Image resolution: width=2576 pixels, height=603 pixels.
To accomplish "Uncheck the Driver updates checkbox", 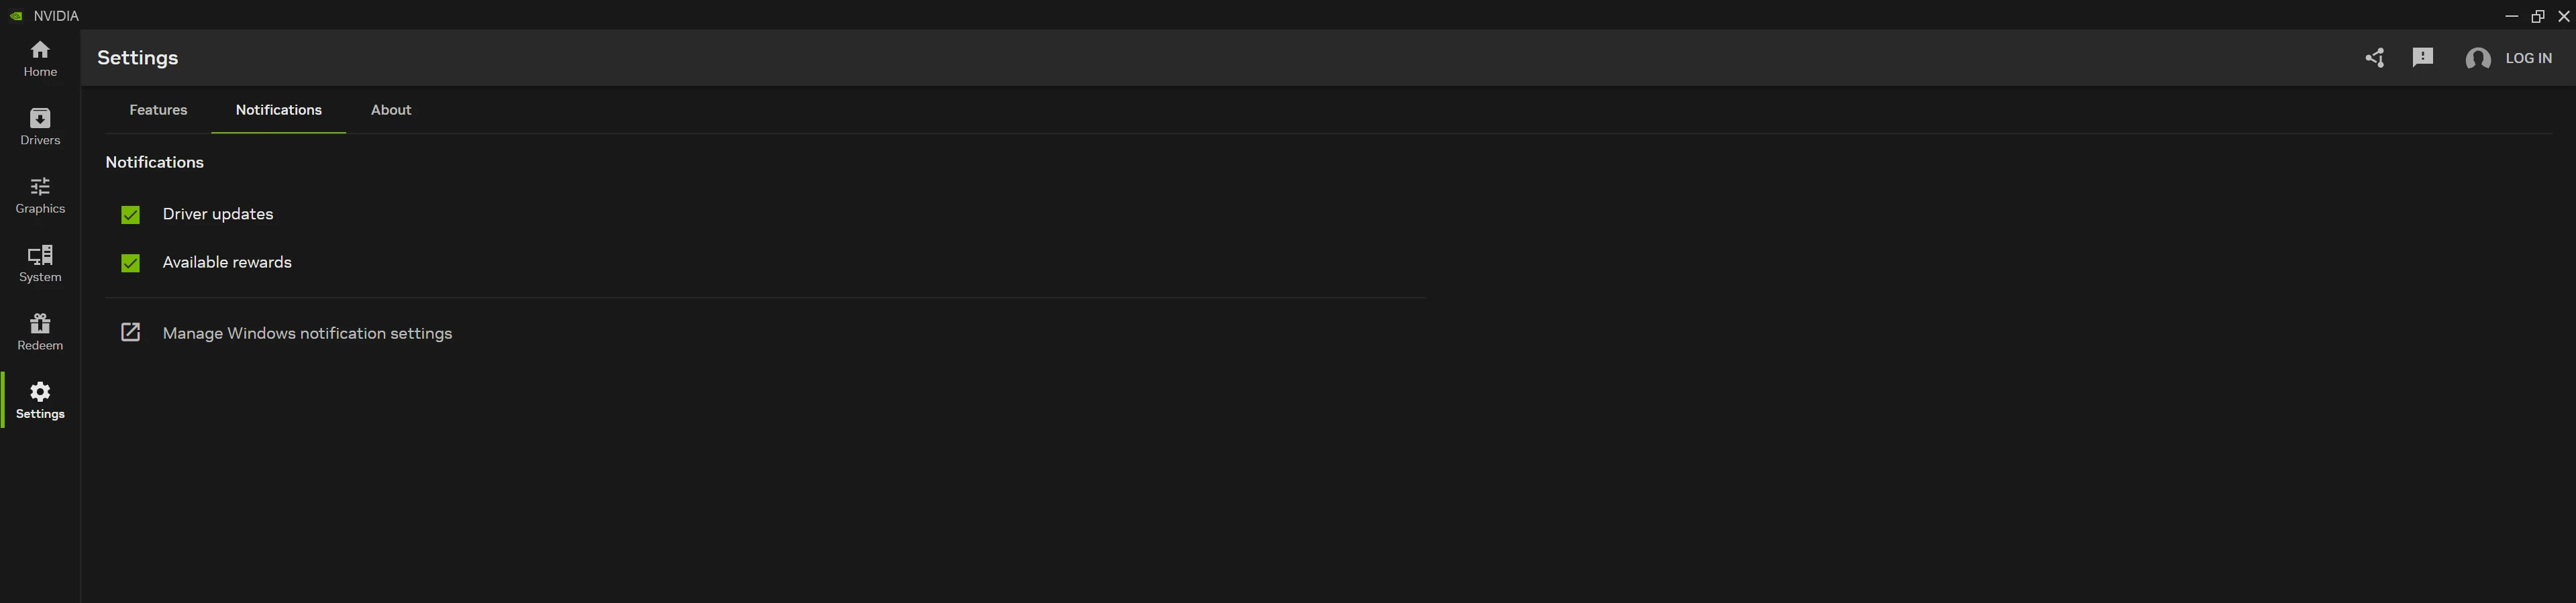I will point(131,215).
